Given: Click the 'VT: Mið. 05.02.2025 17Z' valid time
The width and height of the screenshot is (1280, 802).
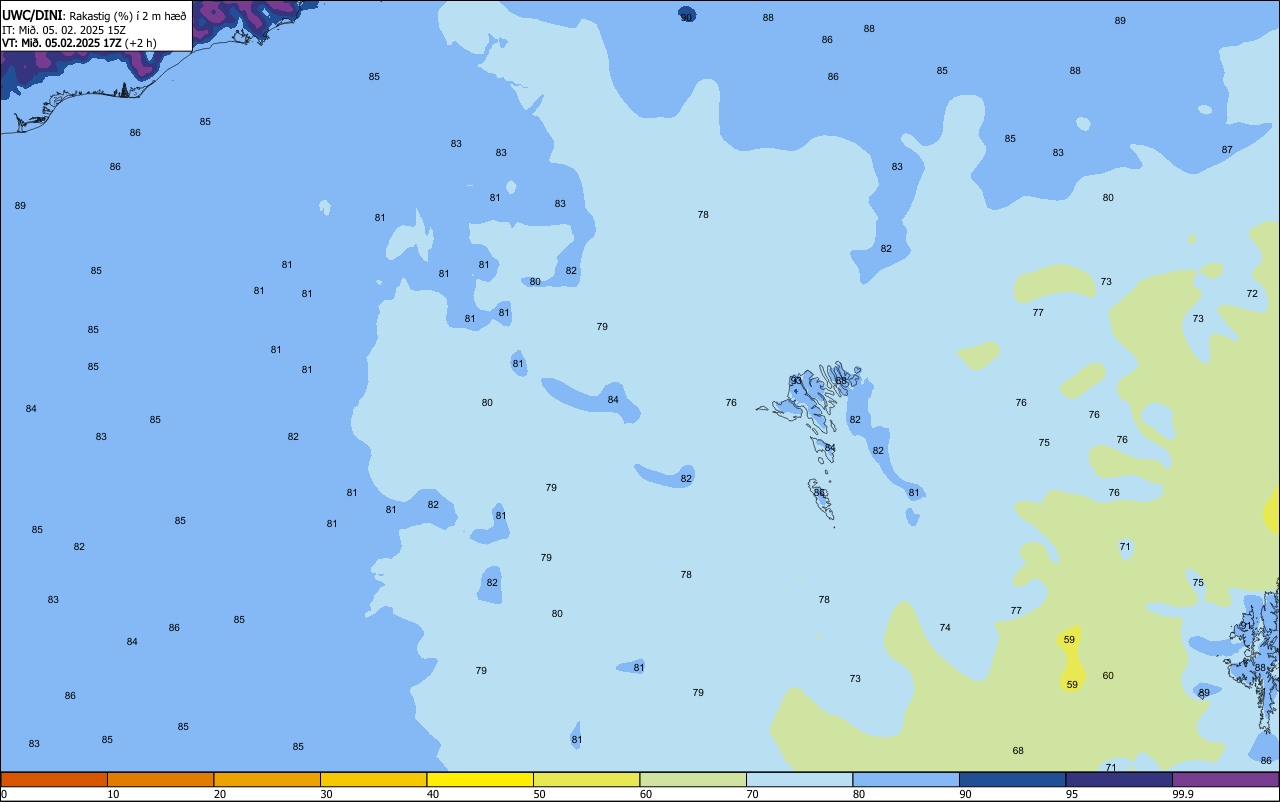Looking at the screenshot, I should pos(61,43).
